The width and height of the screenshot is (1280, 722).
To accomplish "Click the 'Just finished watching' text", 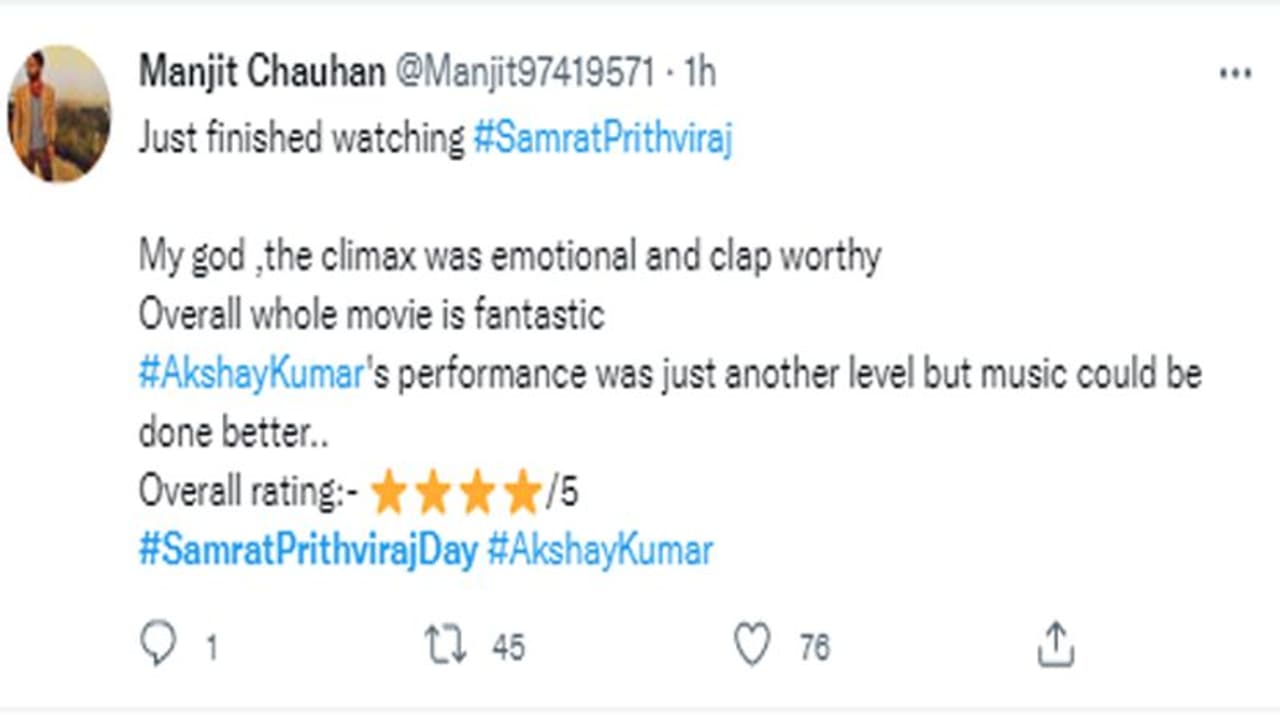I will pyautogui.click(x=301, y=140).
